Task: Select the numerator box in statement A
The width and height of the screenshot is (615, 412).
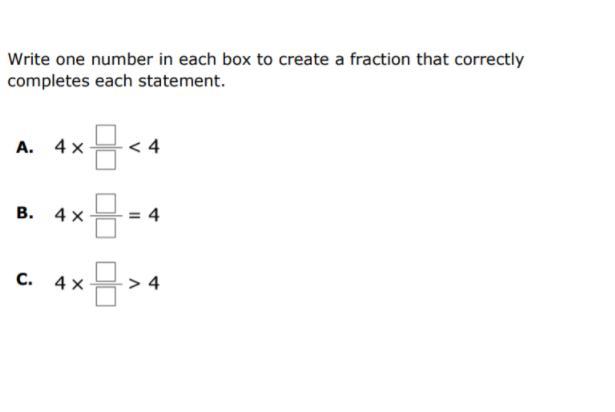Action: [x=106, y=135]
